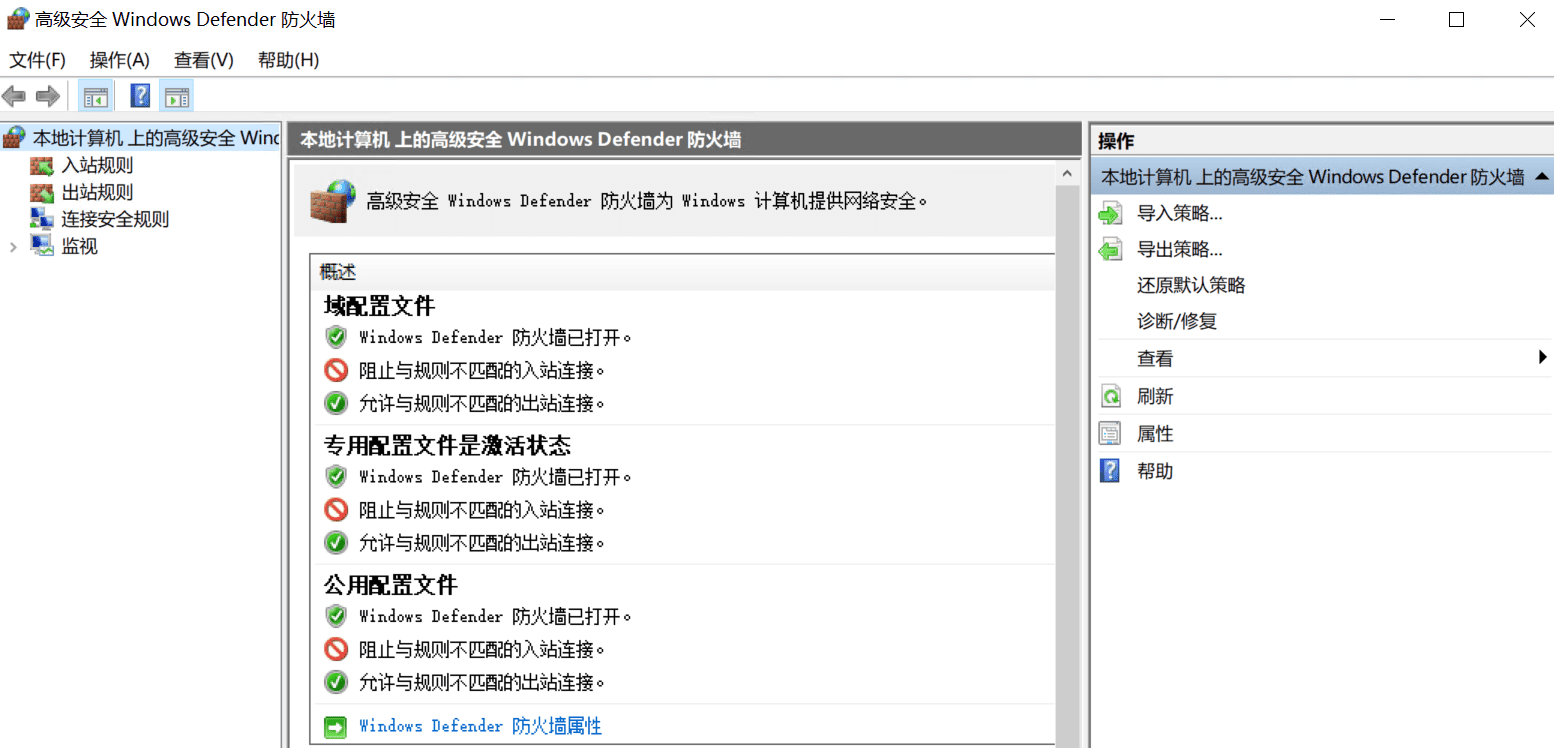Screen dimensions: 1554x748
Task: Click the 概述 section label
Action: 338,272
